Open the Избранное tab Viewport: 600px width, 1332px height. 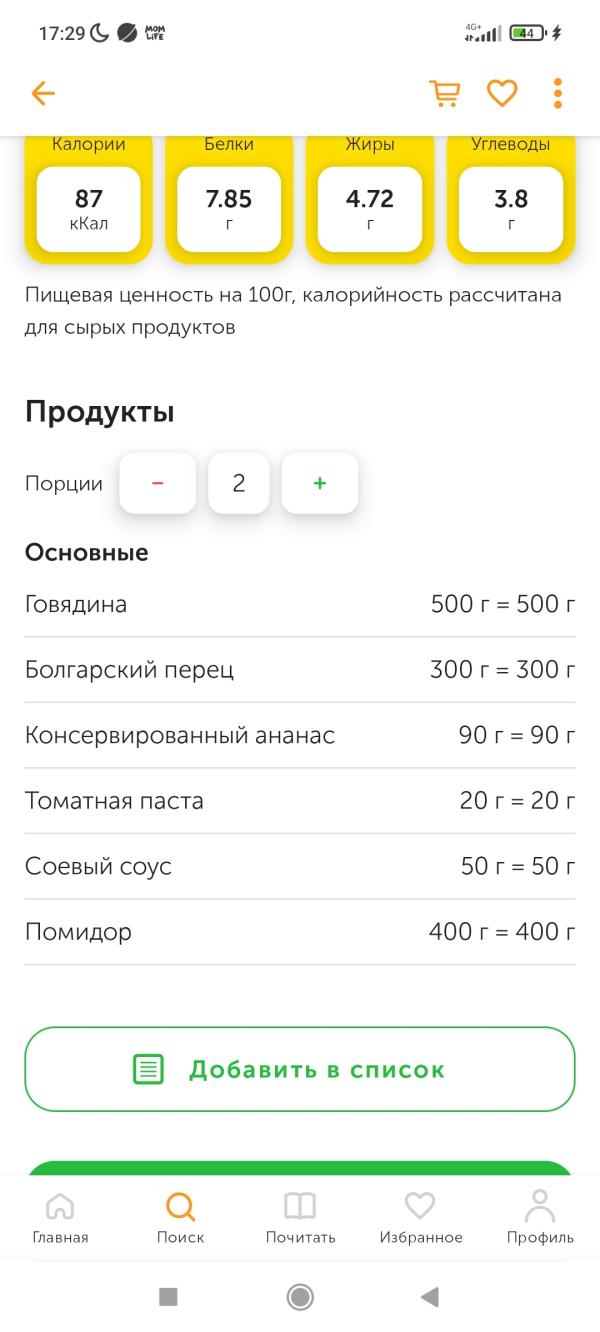(421, 1216)
